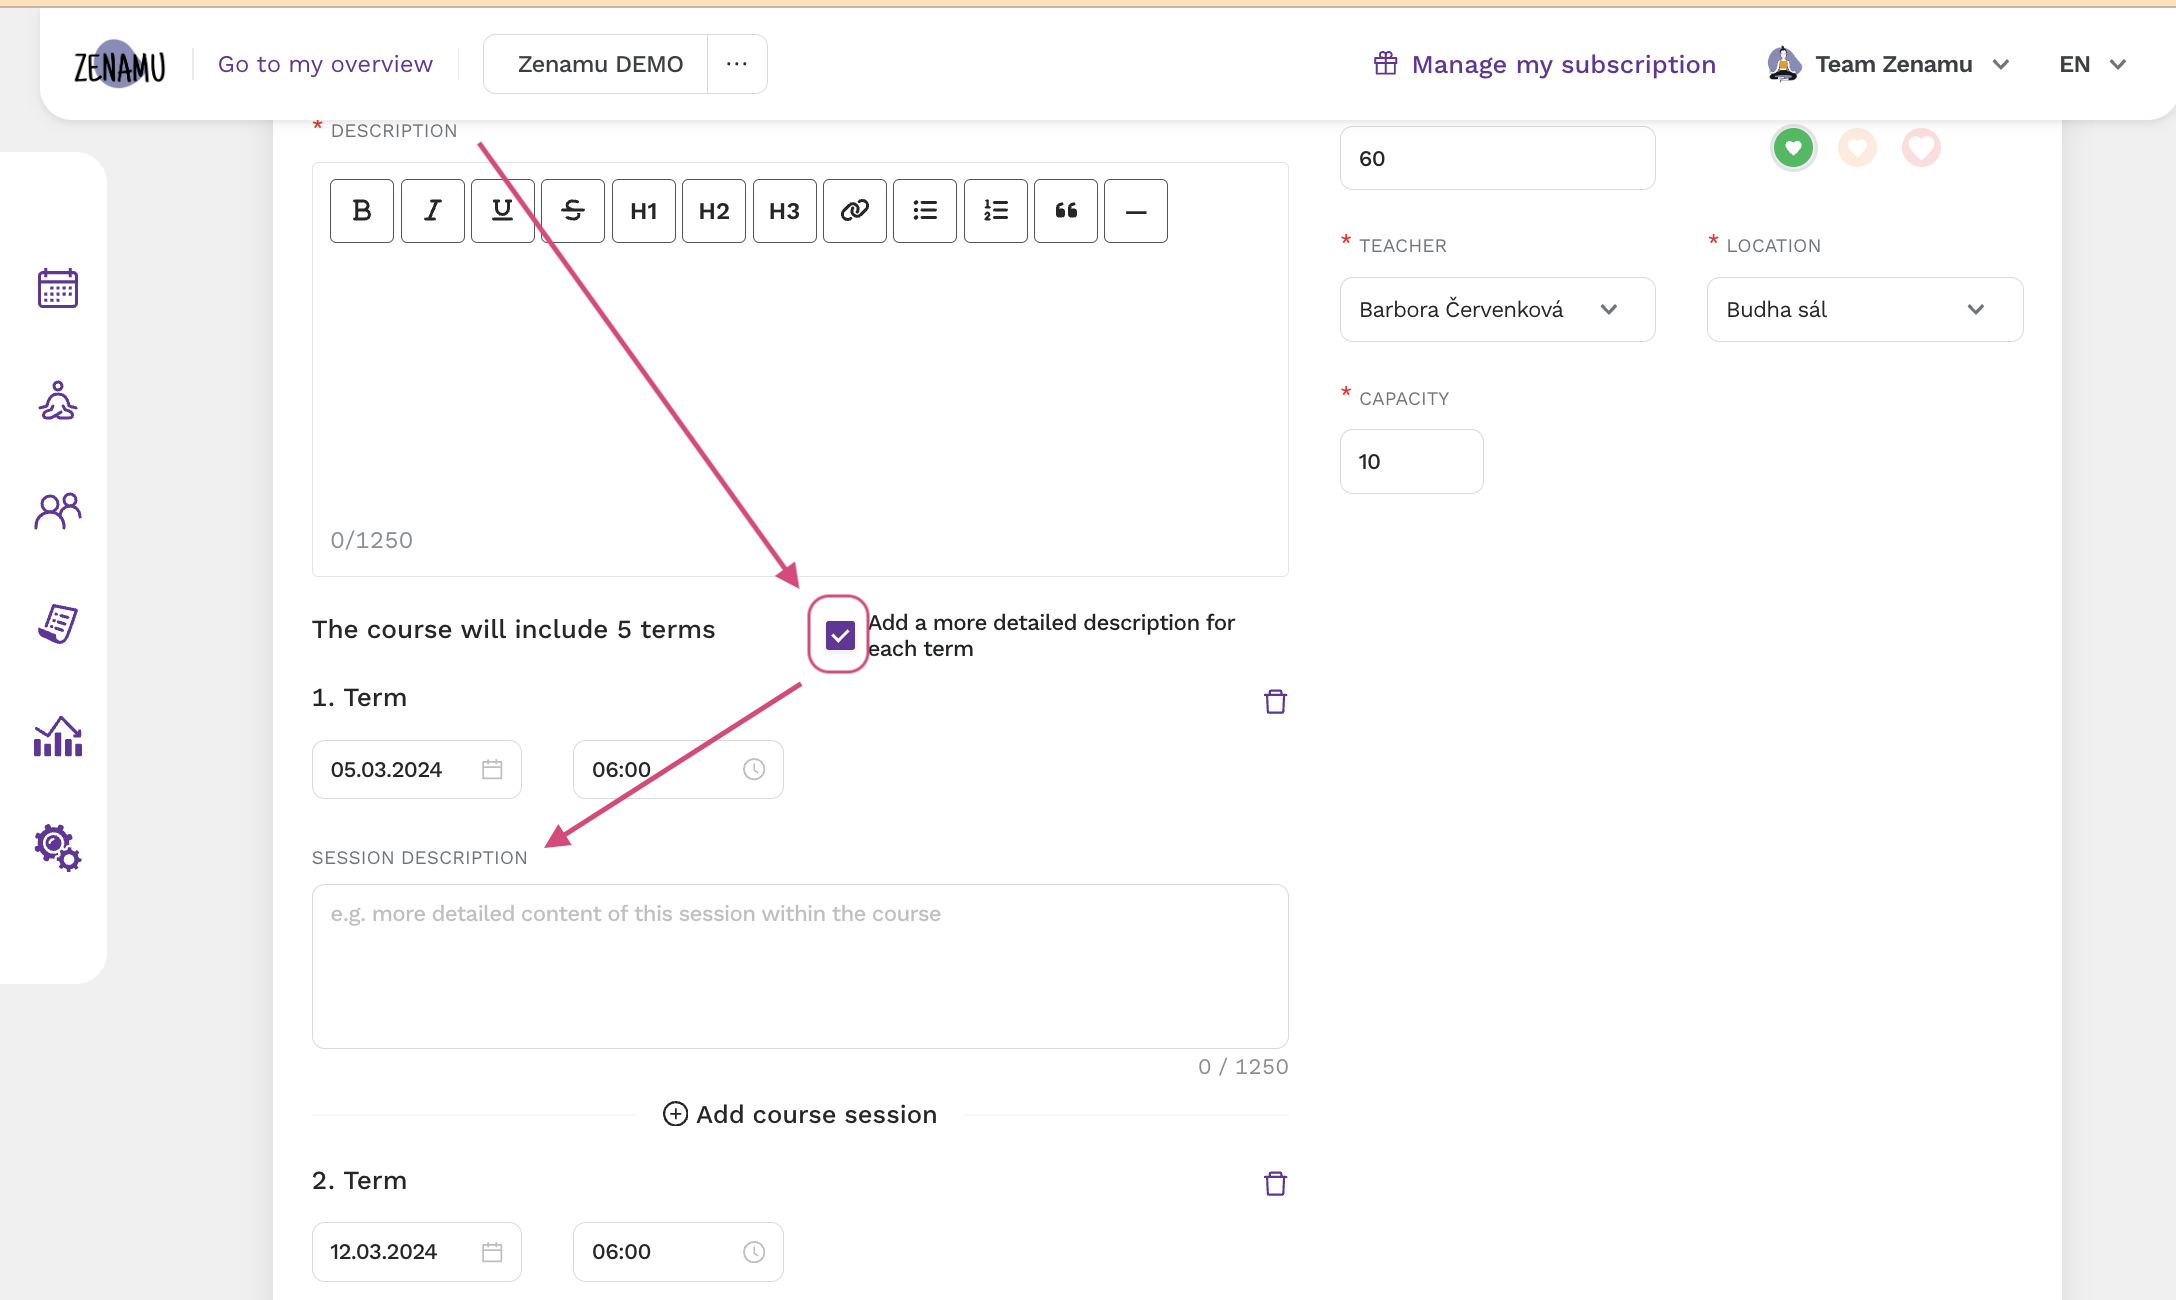Toggle bold formatting in description editor

(x=362, y=210)
